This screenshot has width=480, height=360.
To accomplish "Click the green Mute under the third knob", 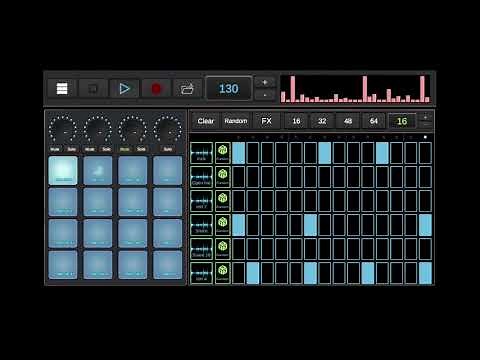I will click(124, 149).
